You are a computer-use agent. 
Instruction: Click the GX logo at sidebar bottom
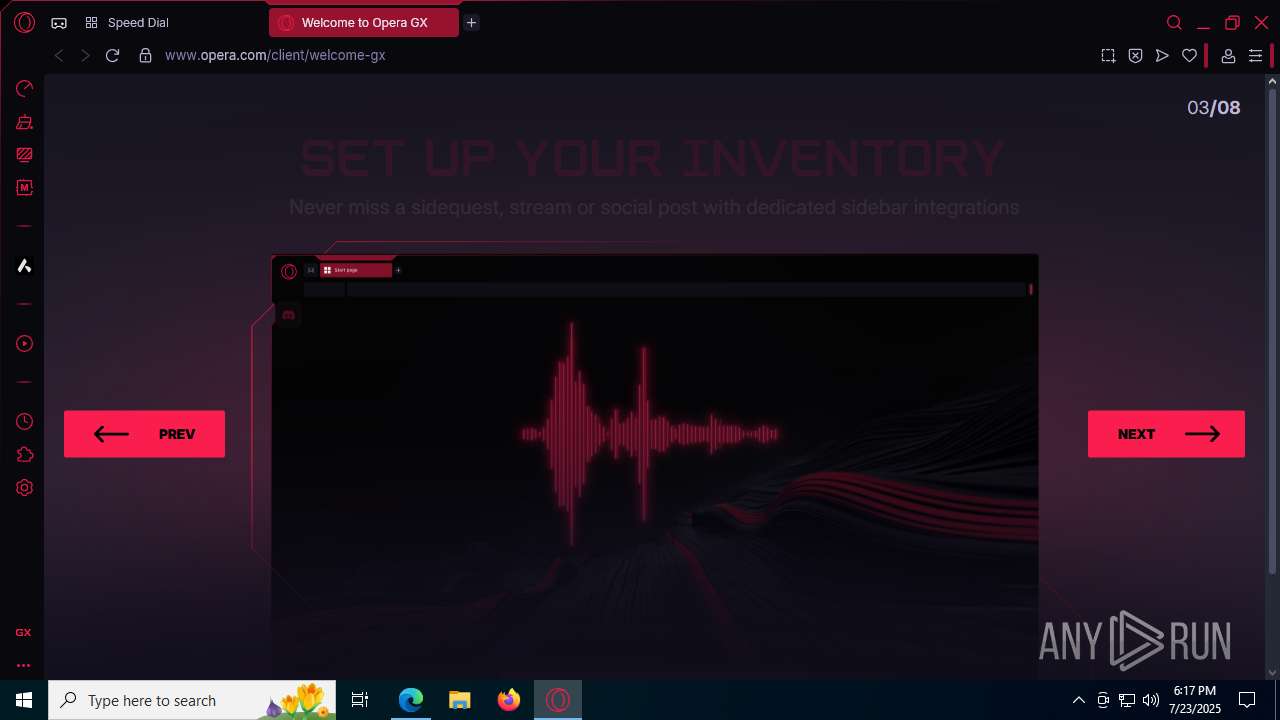click(x=23, y=632)
